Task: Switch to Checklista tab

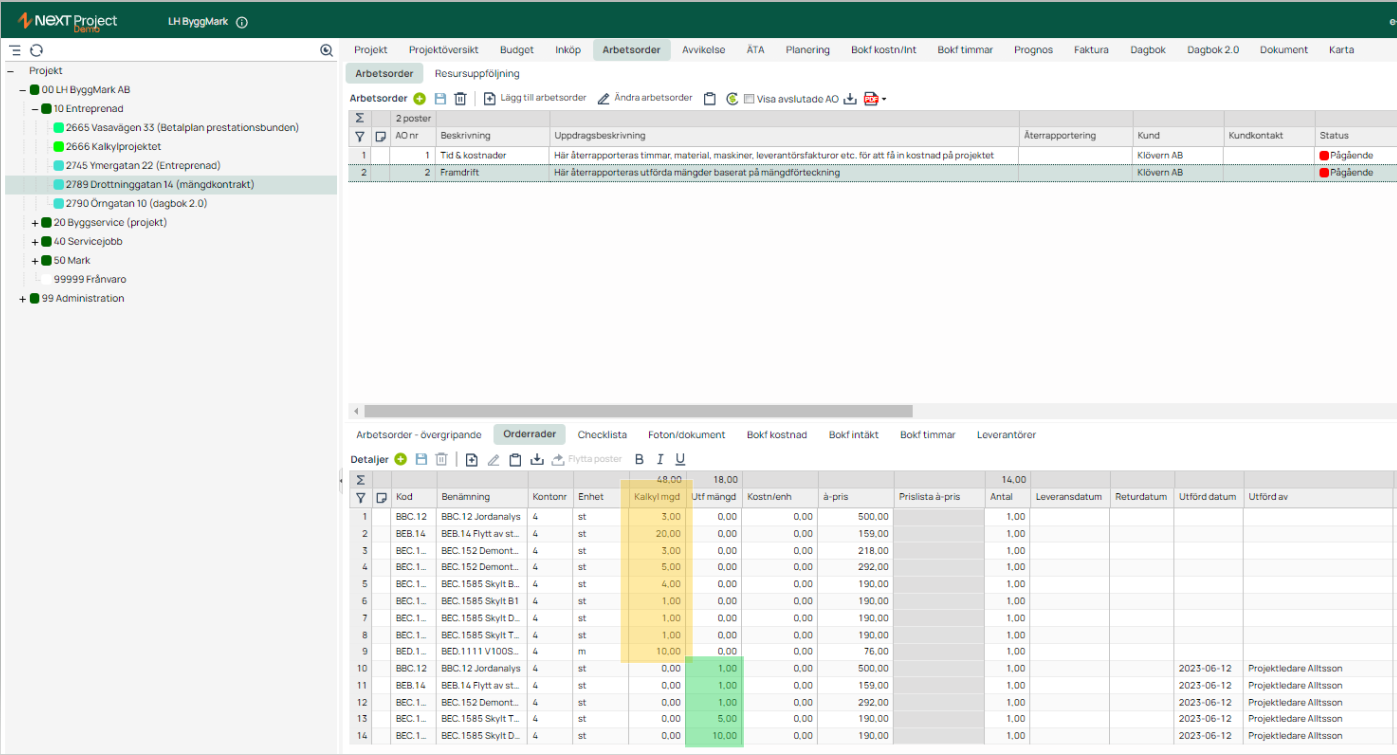Action: (x=602, y=435)
